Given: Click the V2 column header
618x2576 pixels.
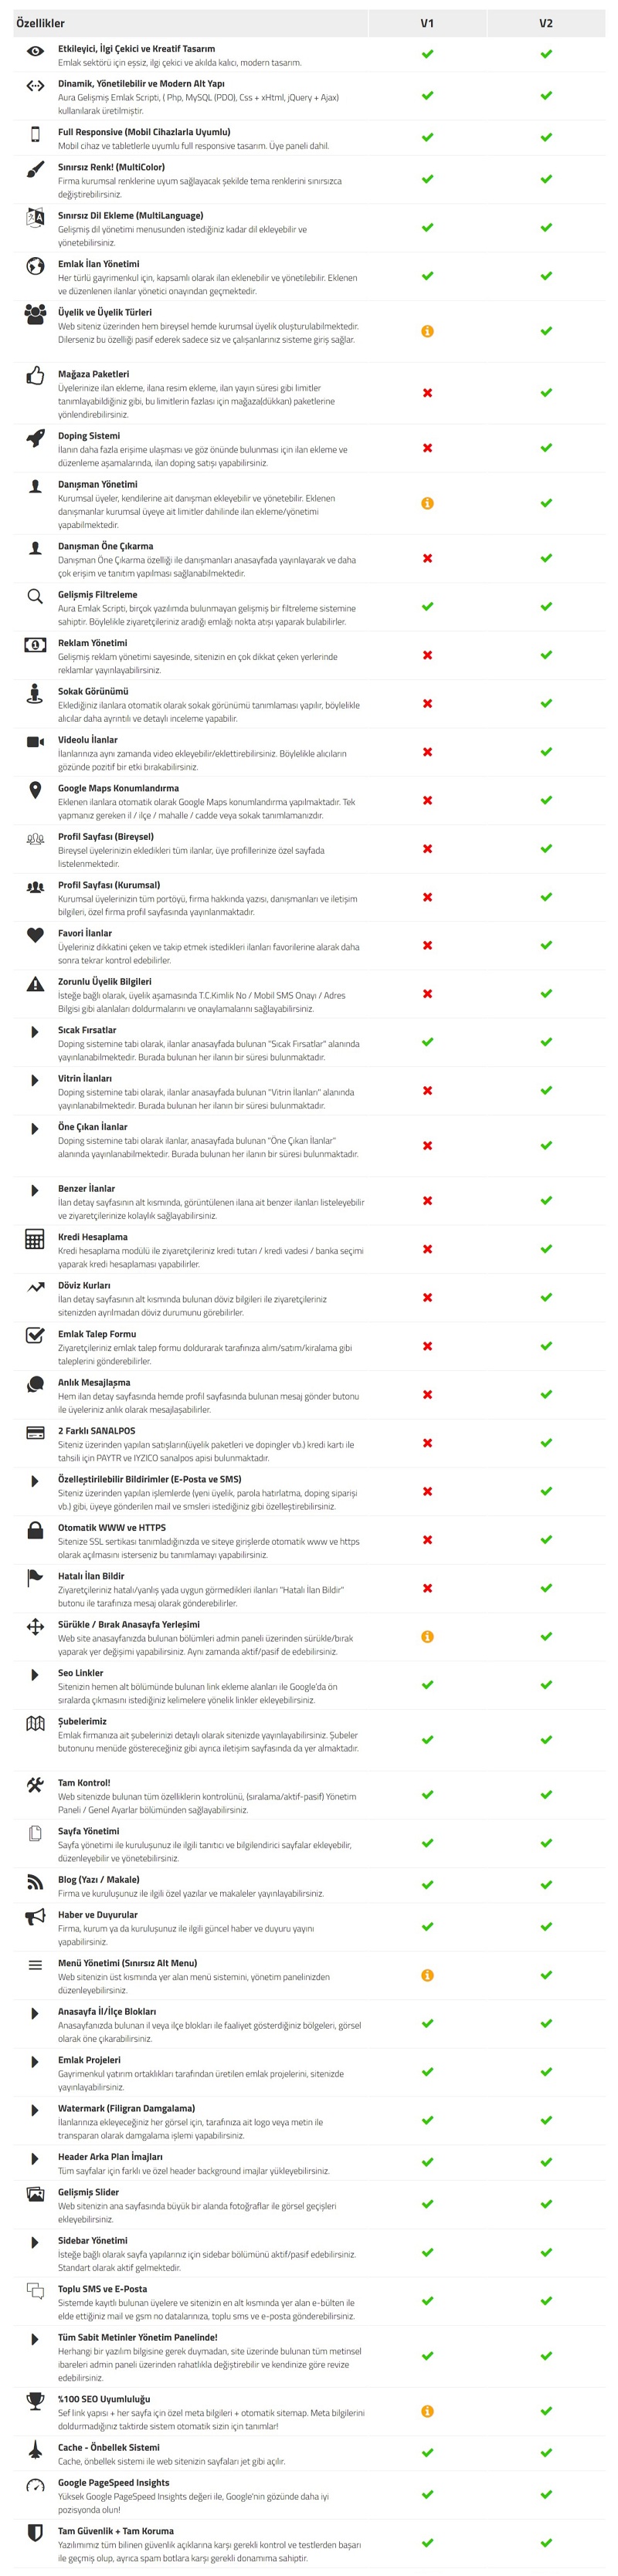Looking at the screenshot, I should 546,23.
